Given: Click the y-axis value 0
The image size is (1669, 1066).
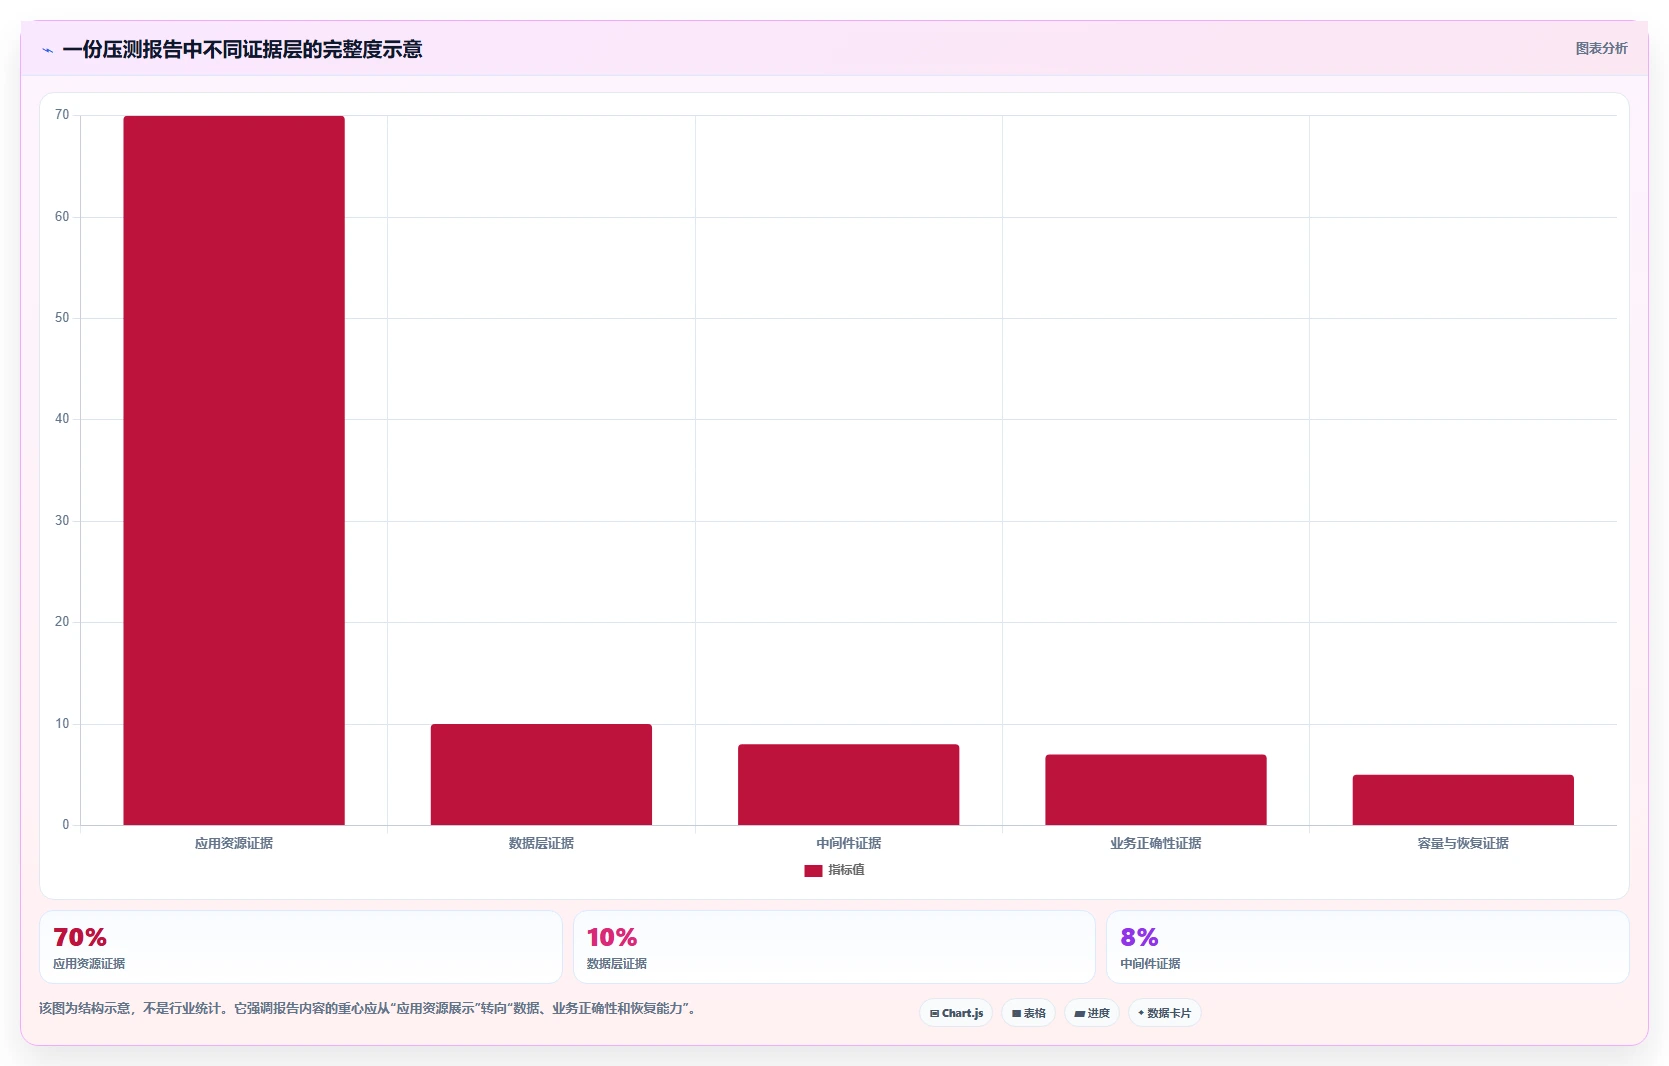Looking at the screenshot, I should [66, 825].
